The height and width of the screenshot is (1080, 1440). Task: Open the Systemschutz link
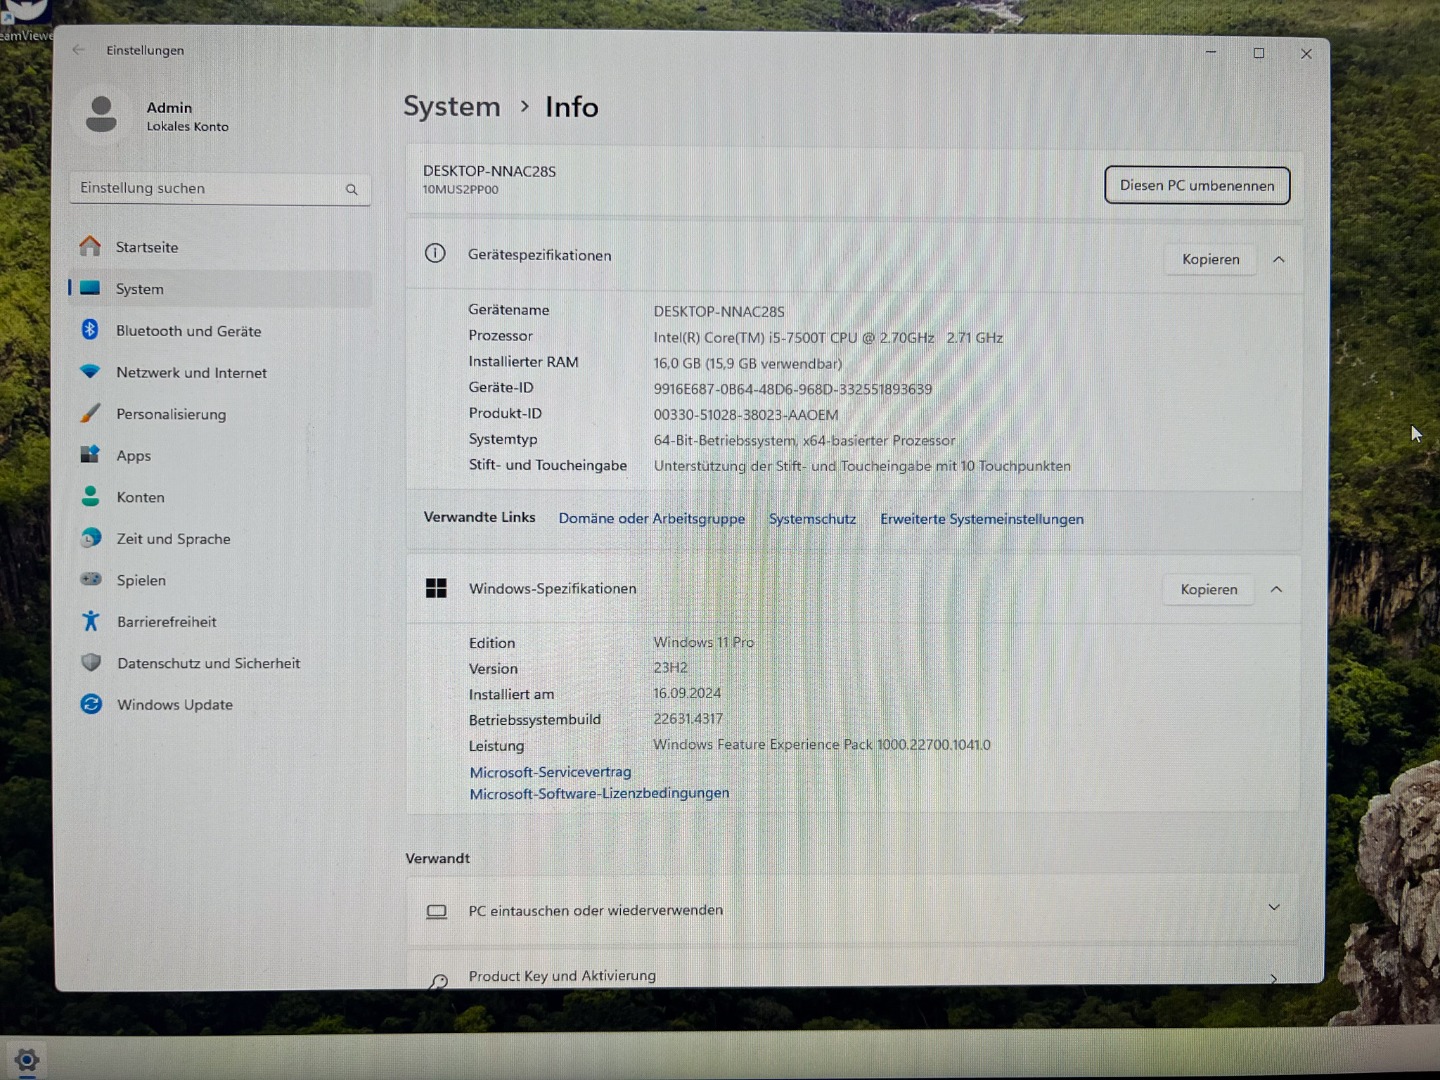[812, 518]
